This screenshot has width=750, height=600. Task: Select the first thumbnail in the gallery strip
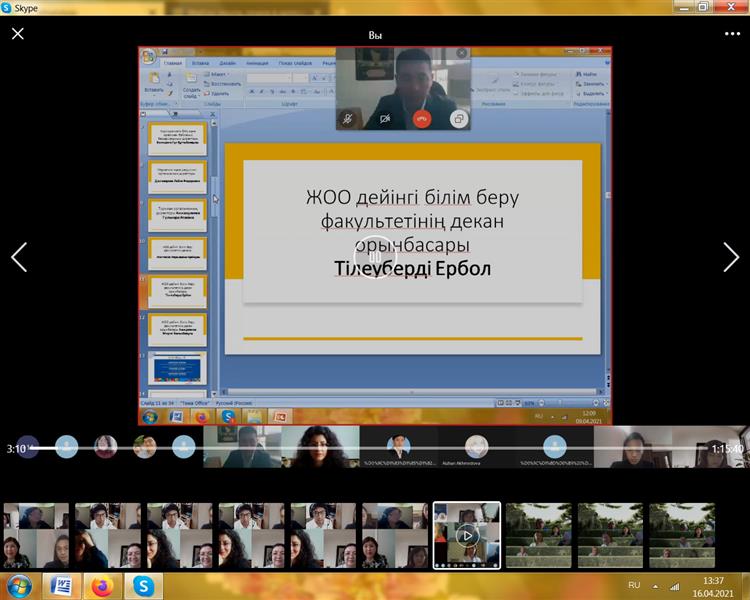[x=36, y=535]
